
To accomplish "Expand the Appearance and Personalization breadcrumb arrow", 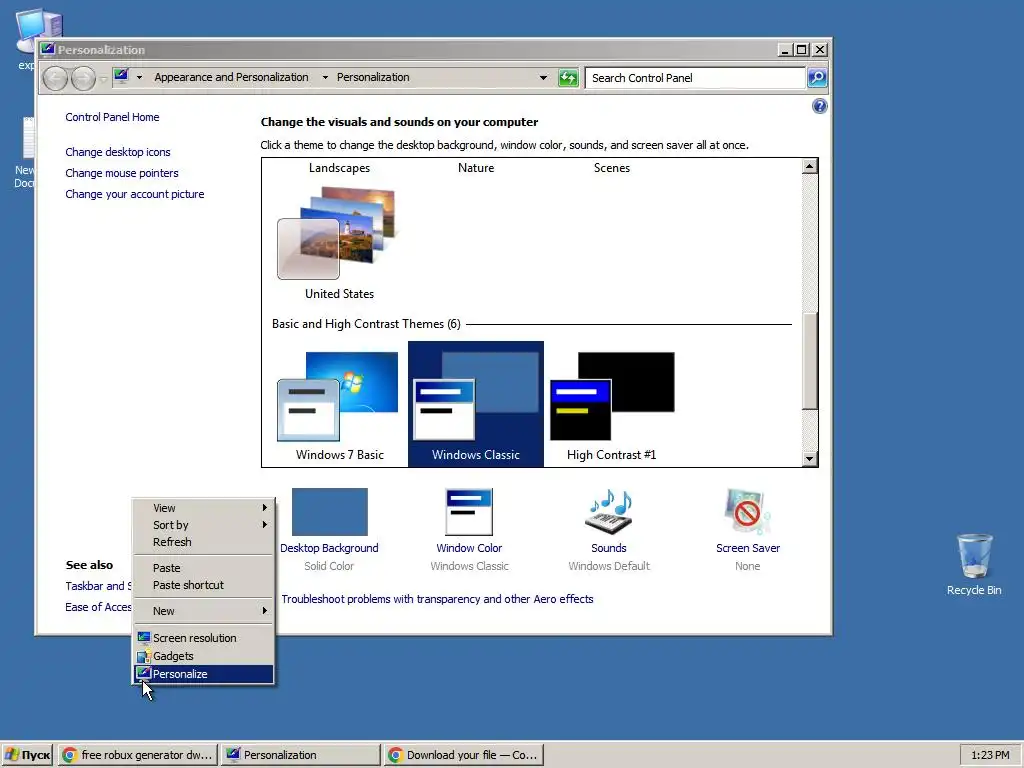I will (325, 77).
